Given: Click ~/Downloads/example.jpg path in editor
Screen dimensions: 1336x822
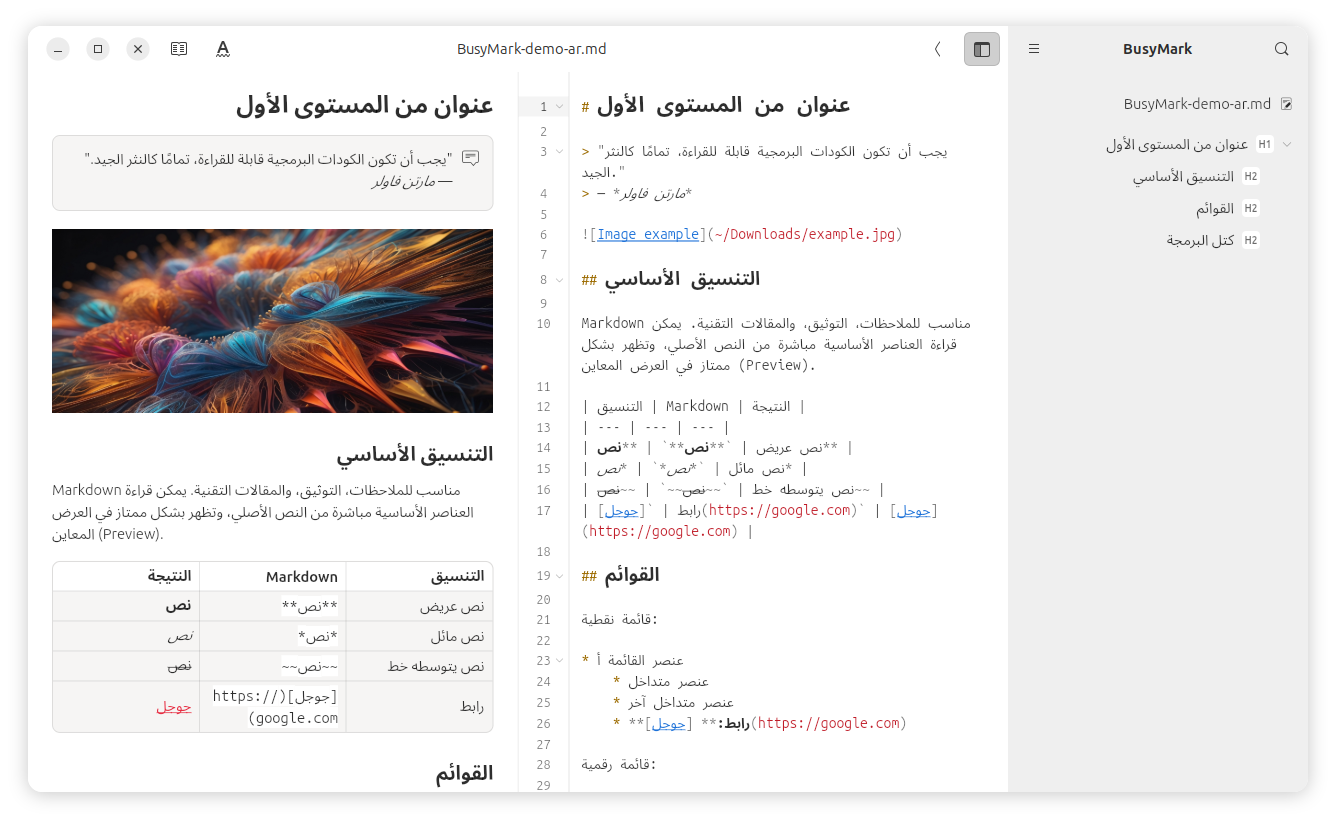Looking at the screenshot, I should (x=804, y=235).
